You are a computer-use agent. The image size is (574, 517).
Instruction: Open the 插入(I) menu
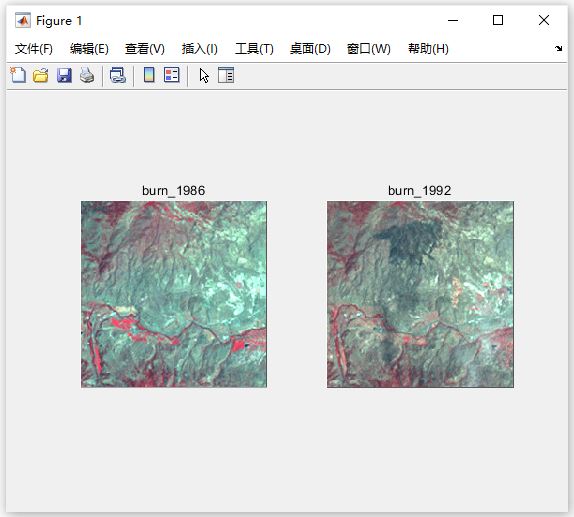(x=200, y=49)
